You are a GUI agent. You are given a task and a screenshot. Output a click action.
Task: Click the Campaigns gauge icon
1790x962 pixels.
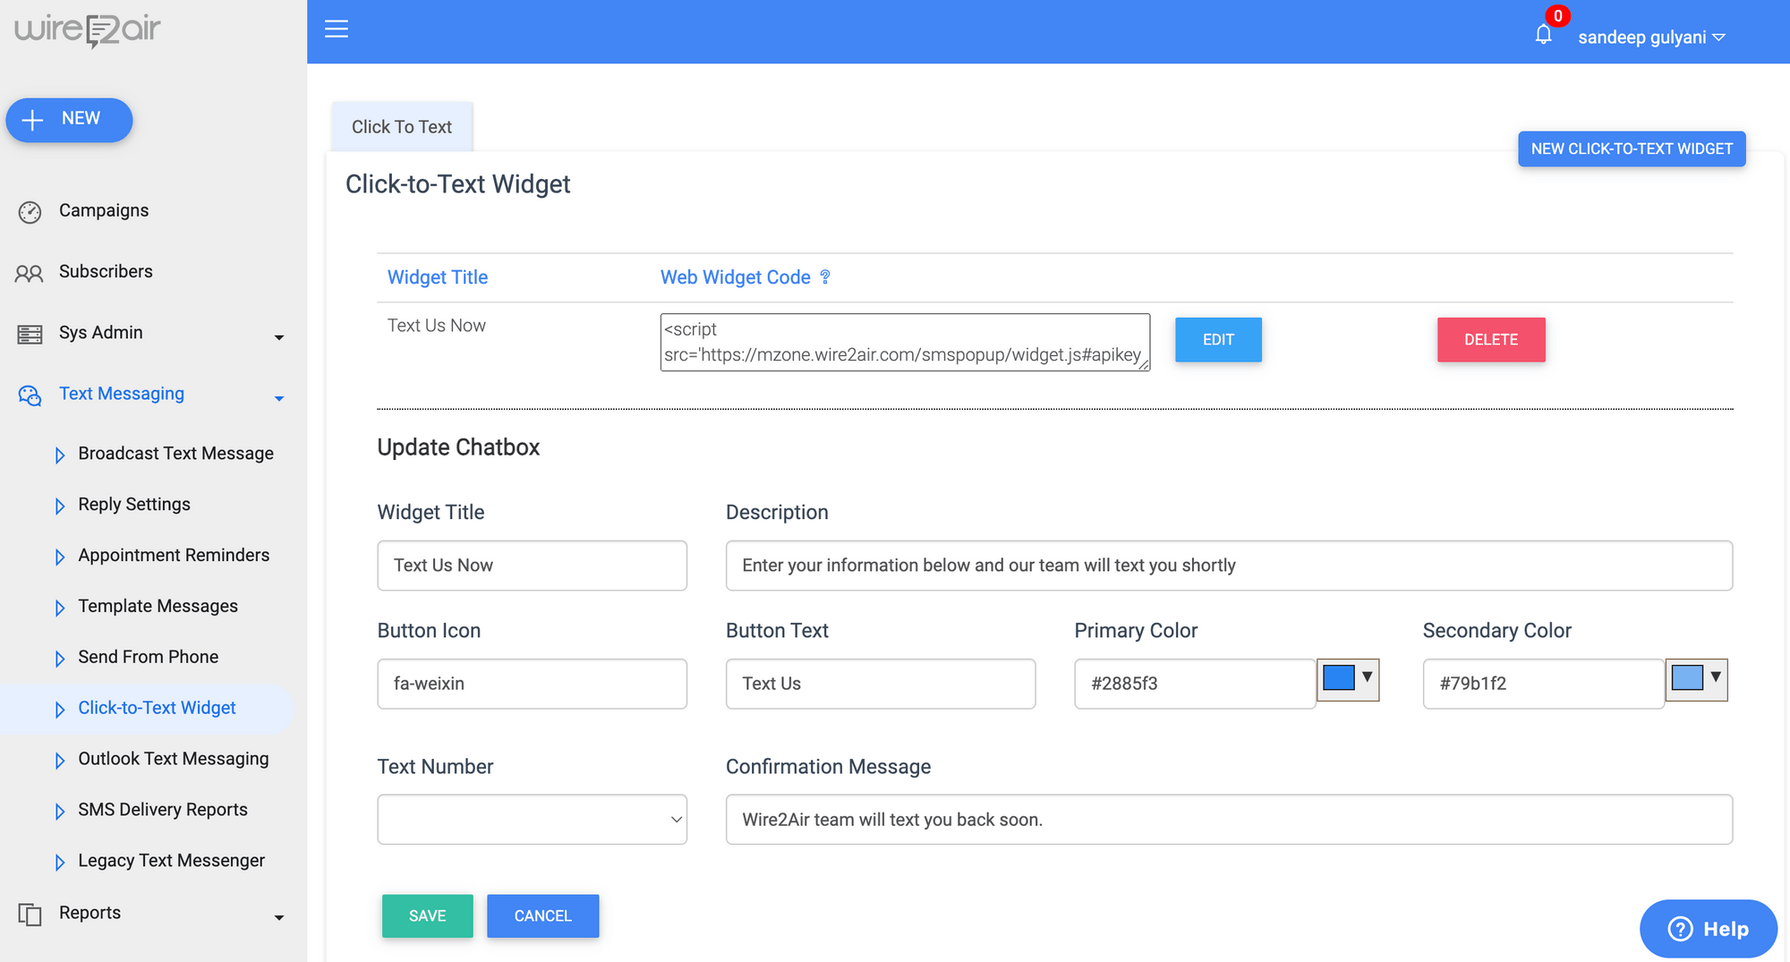[x=30, y=212]
